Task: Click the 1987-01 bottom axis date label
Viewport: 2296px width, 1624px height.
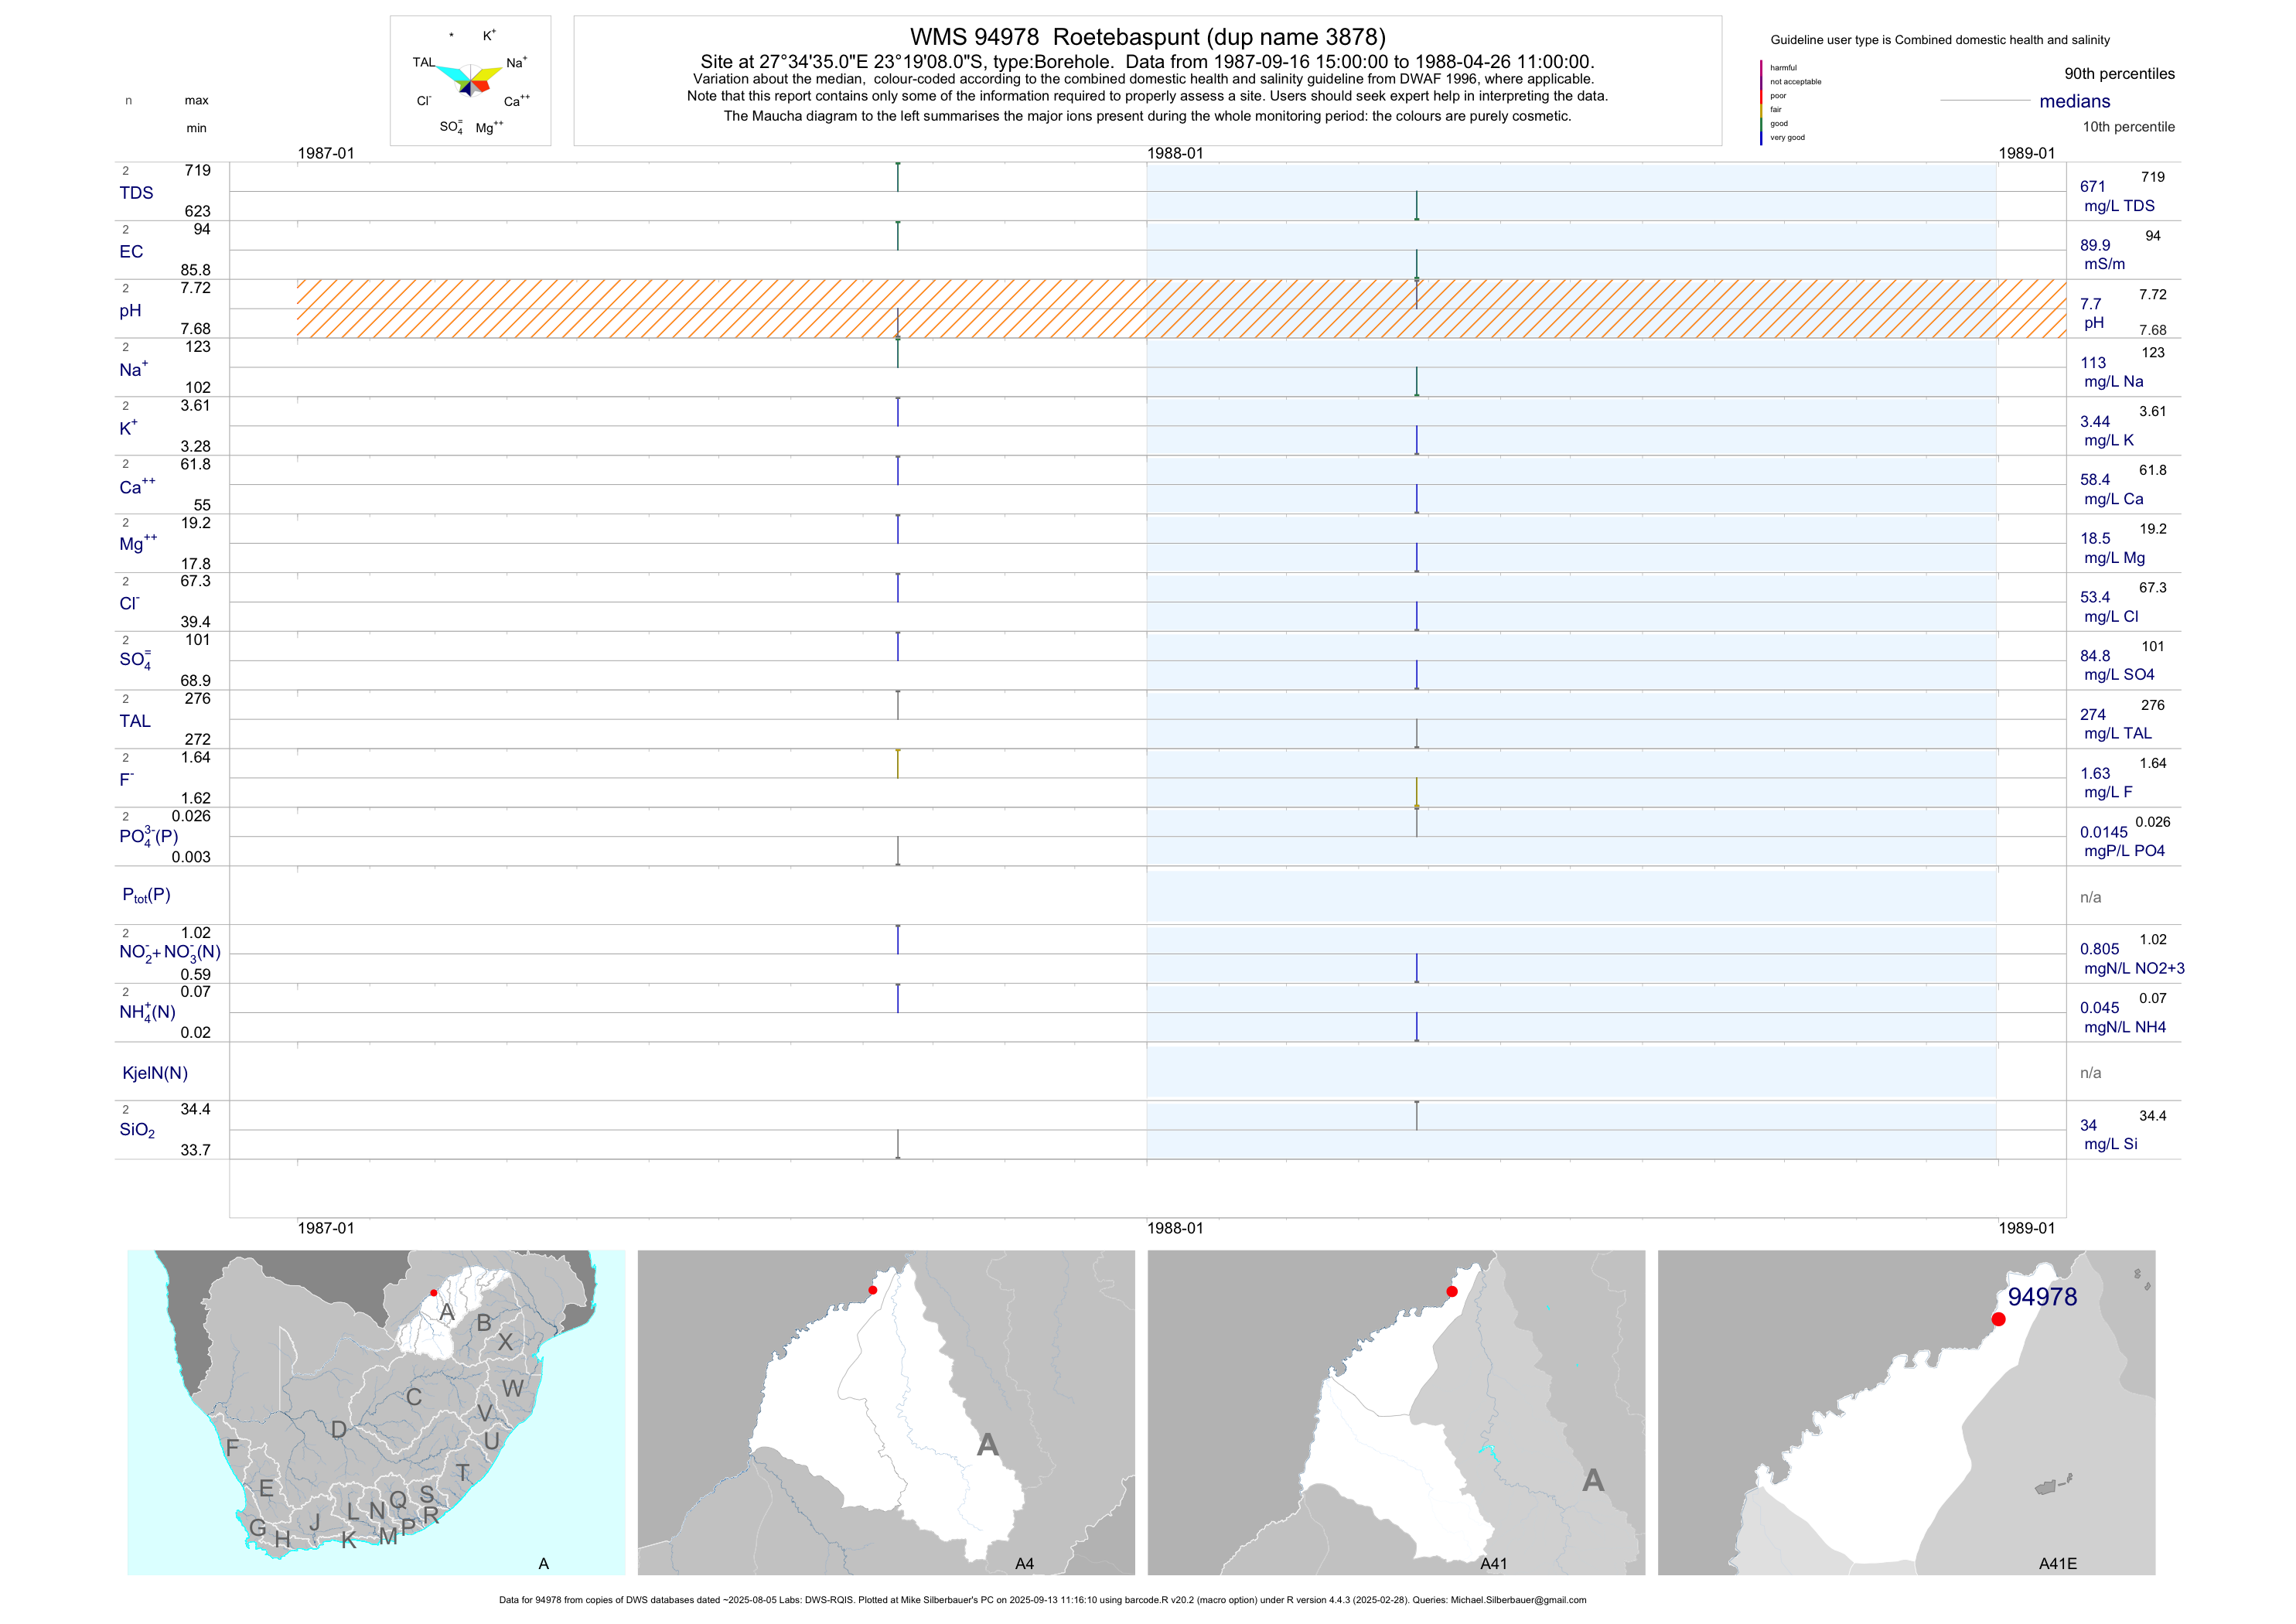Action: pos(326,1228)
